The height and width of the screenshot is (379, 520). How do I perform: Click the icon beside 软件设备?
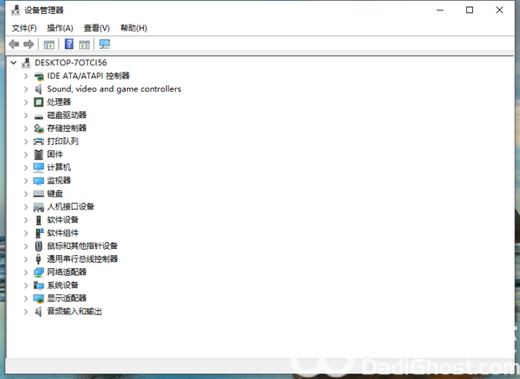click(39, 220)
